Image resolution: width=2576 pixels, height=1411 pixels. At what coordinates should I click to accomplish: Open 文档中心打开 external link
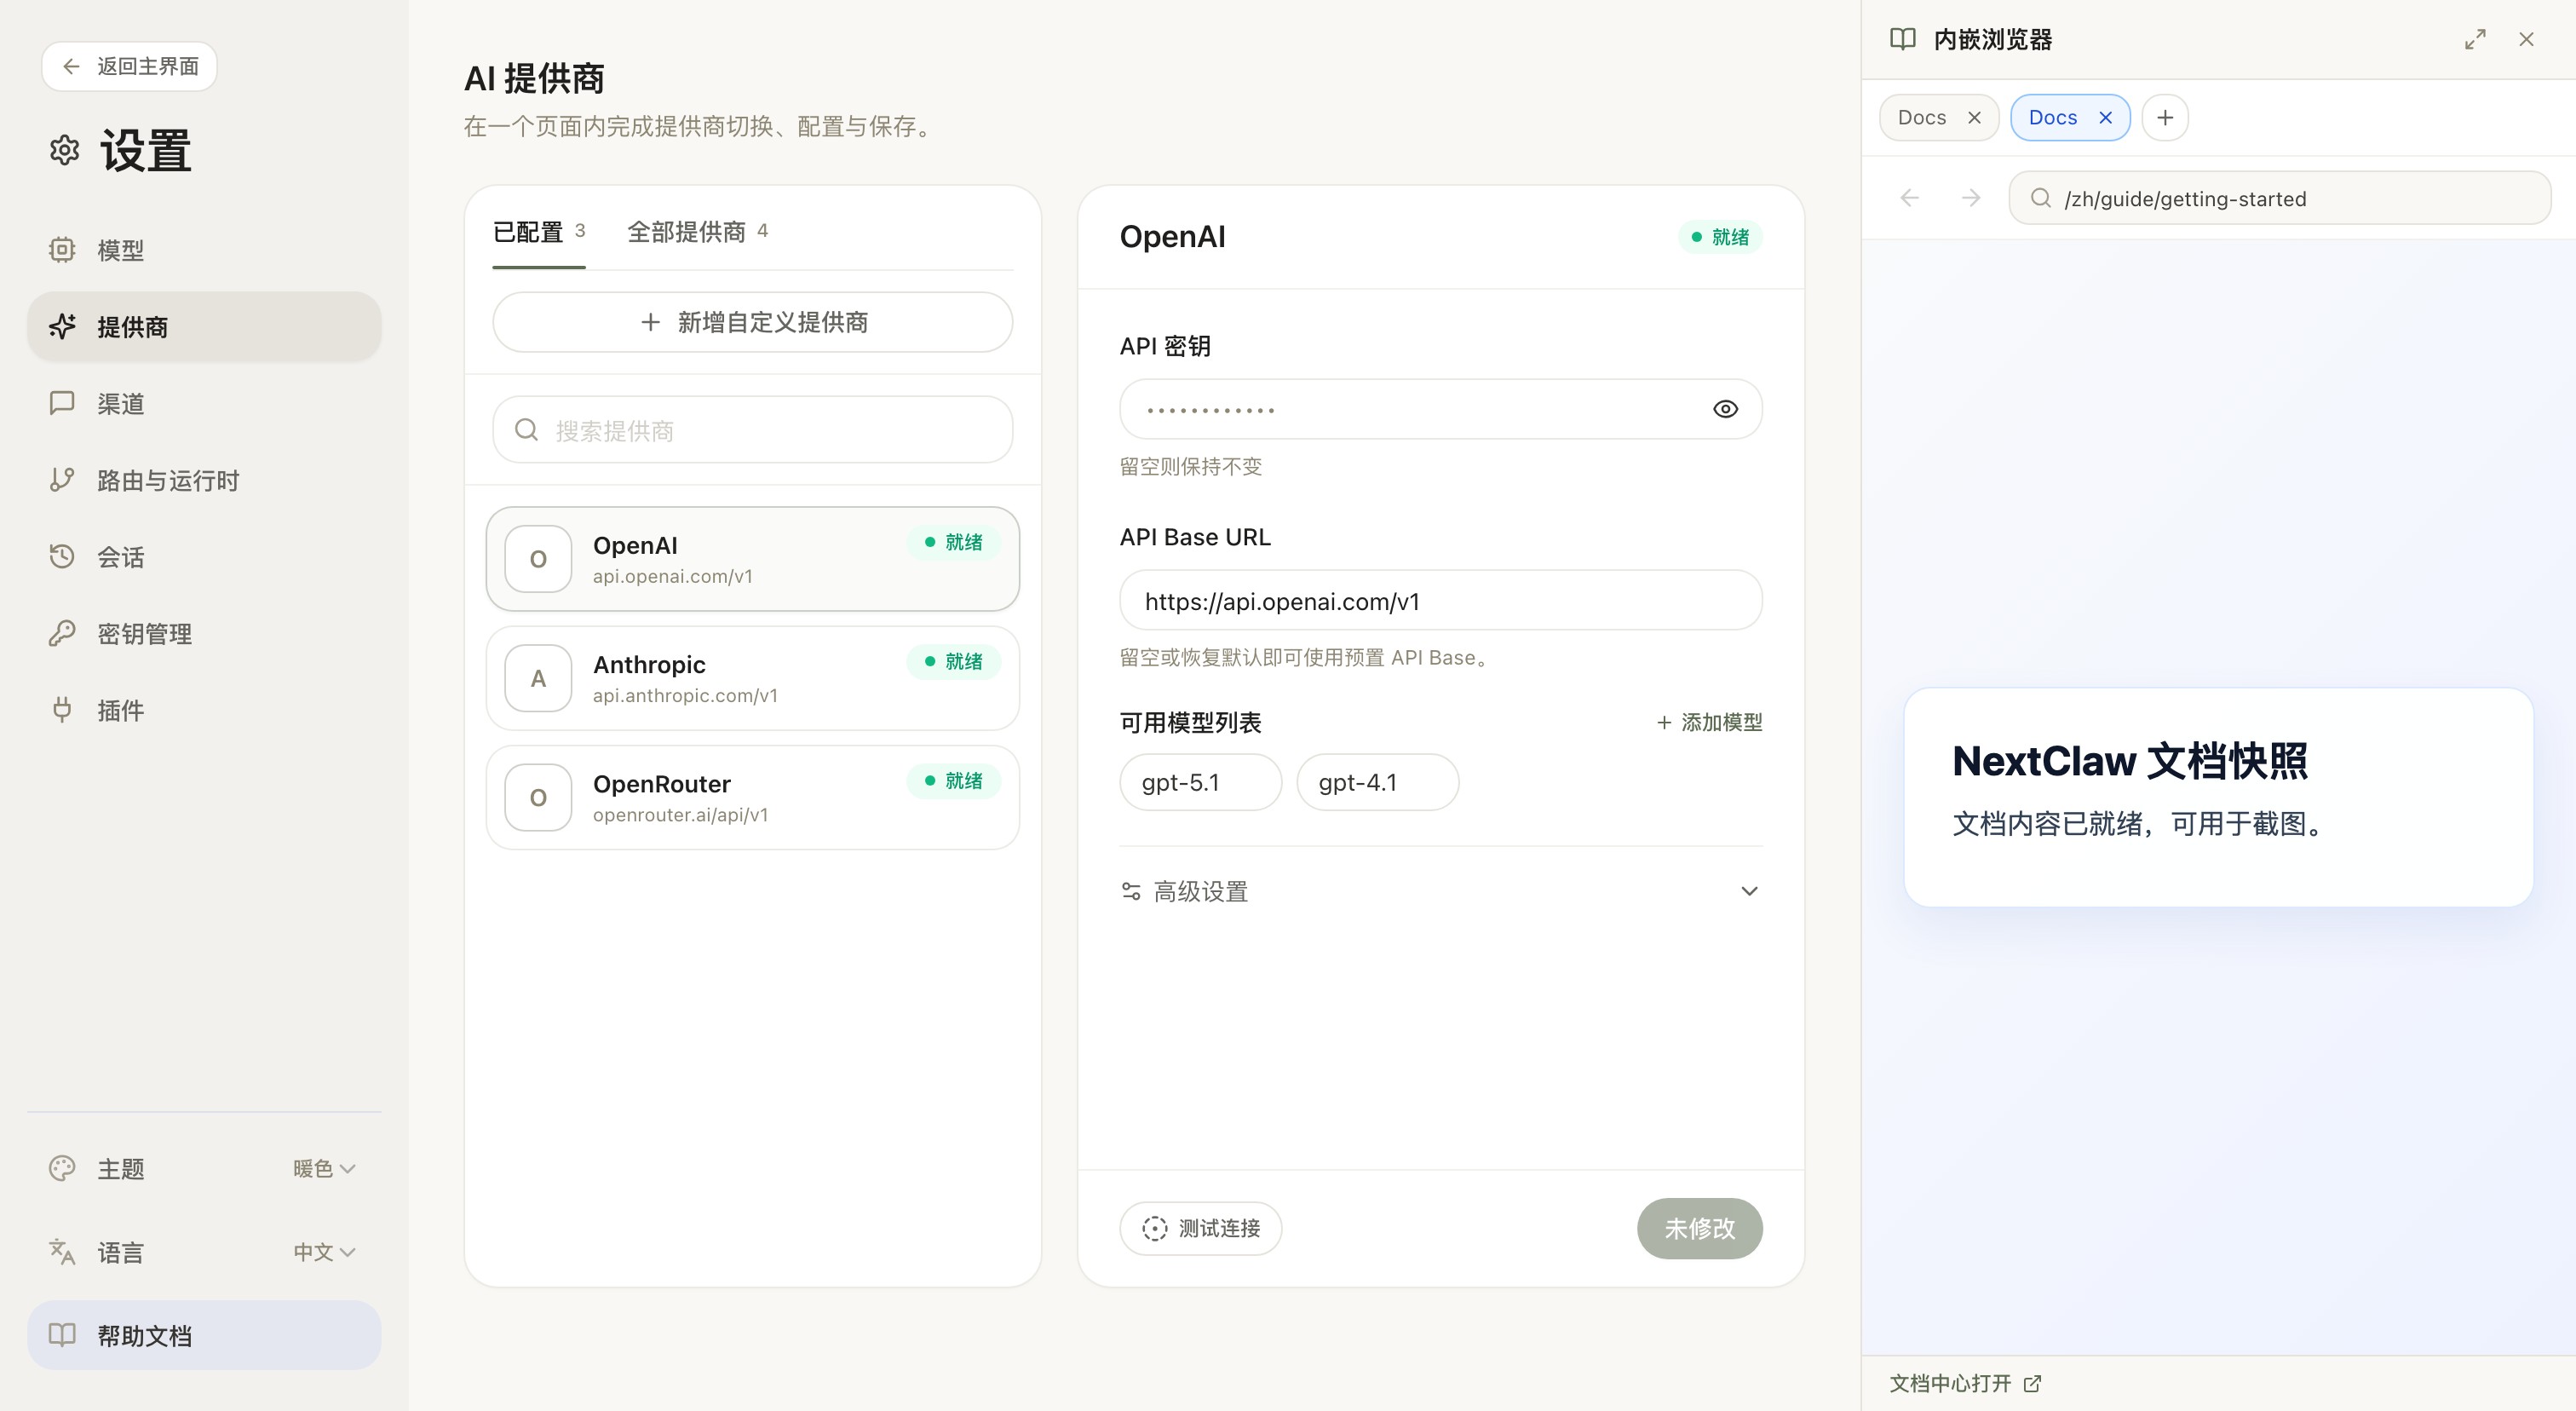1963,1383
